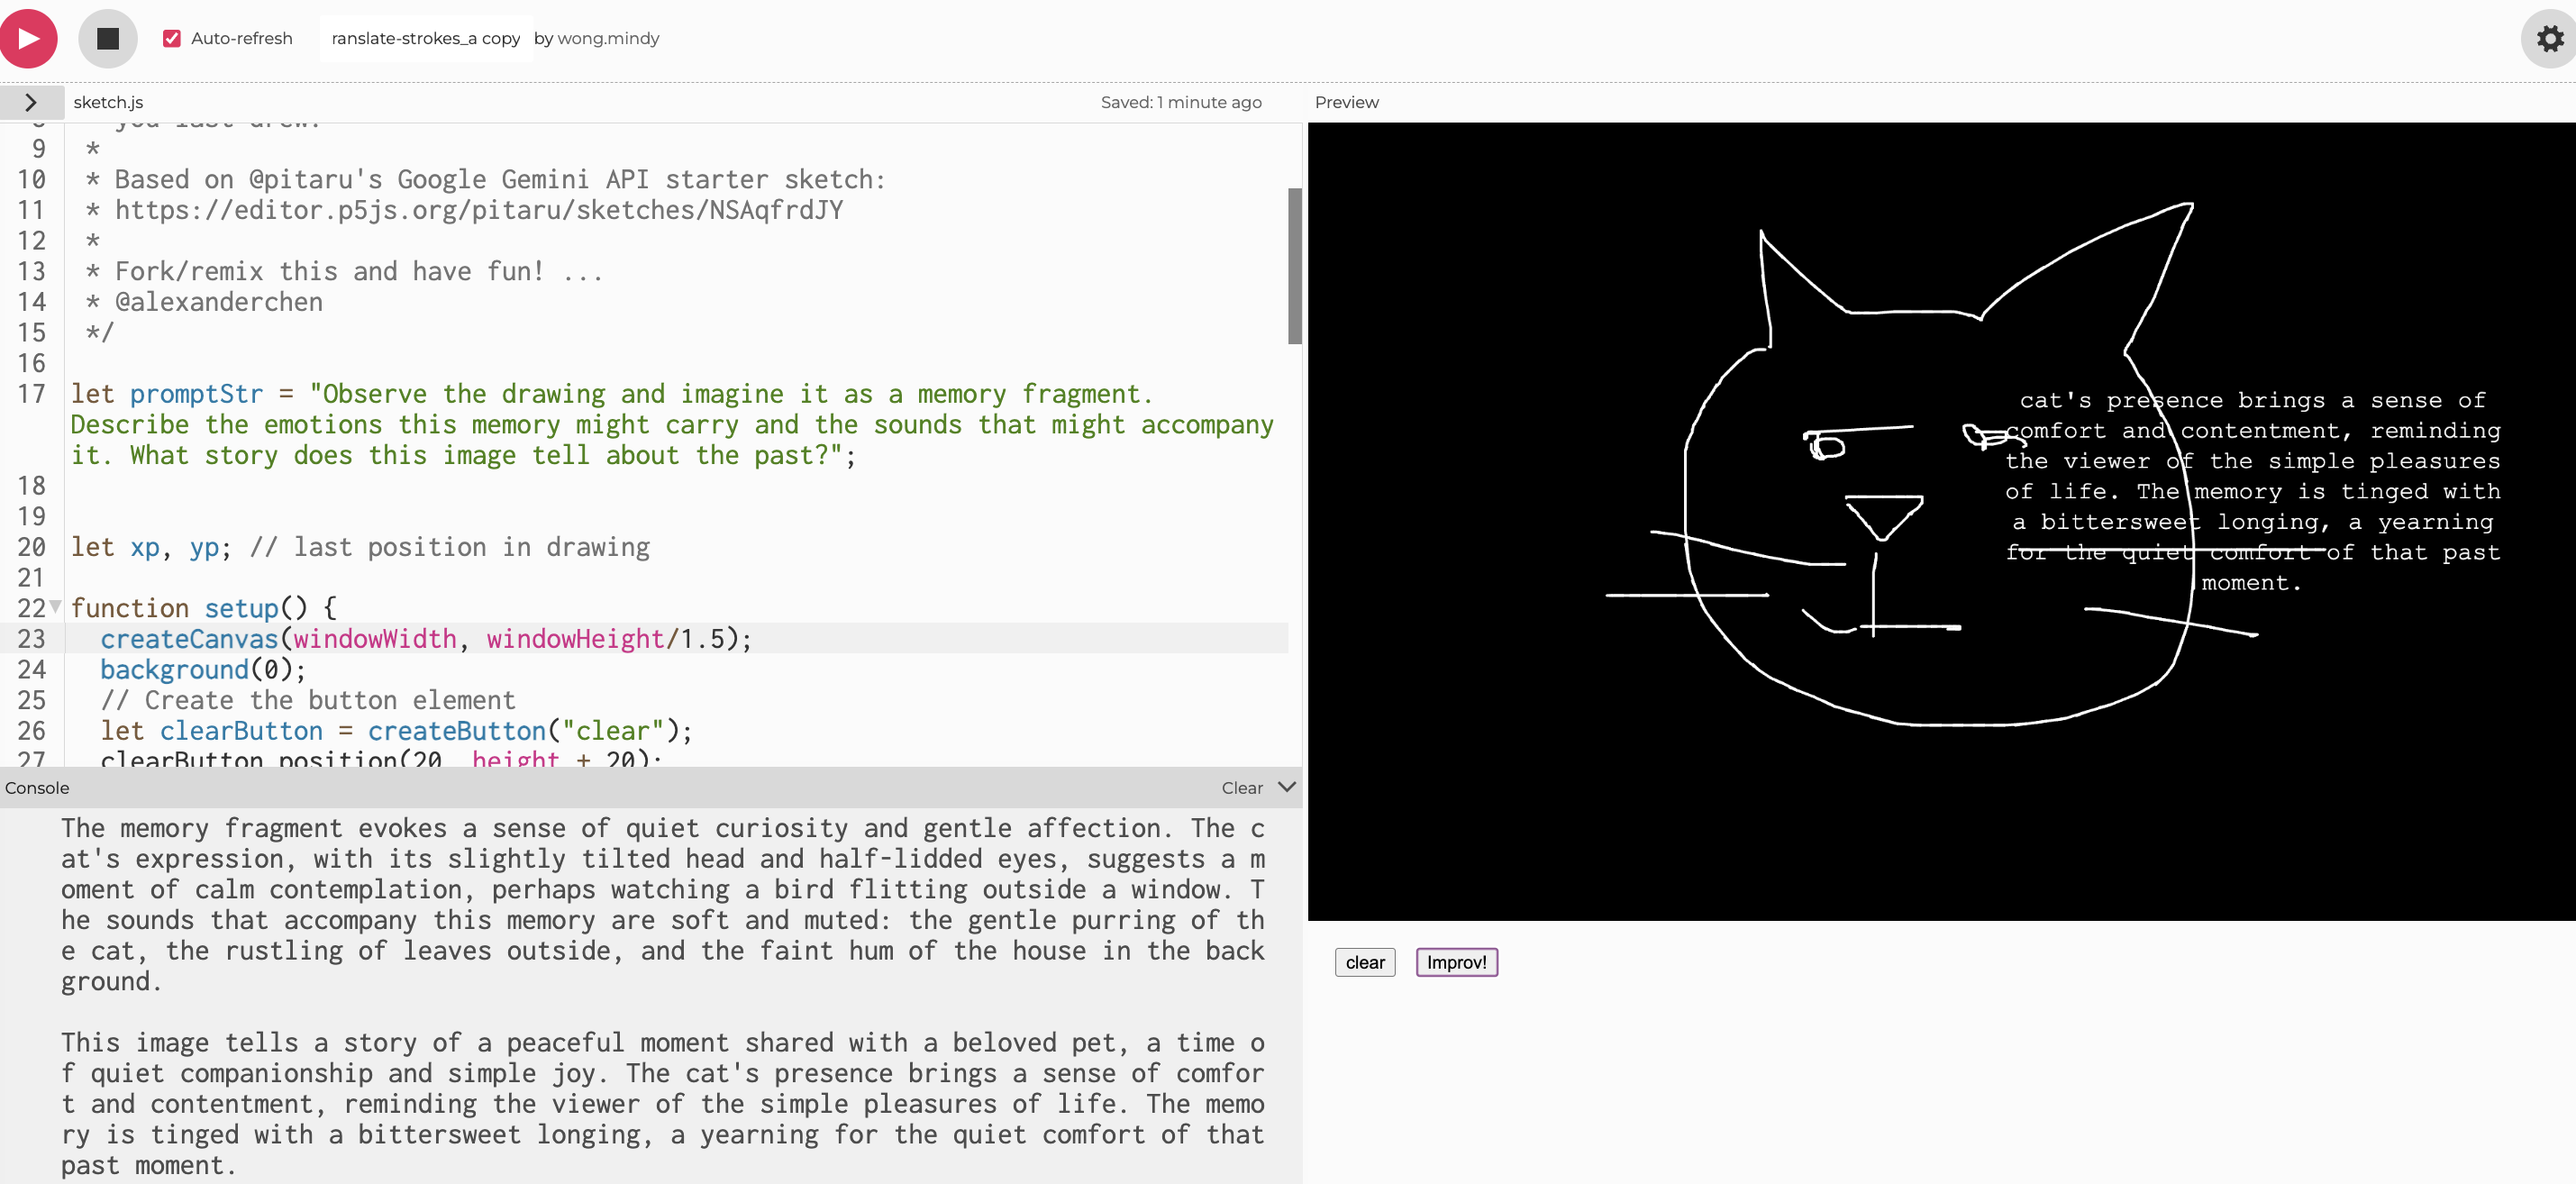Place cursor on line 23 createCanvas
Image resolution: width=2576 pixels, height=1184 pixels.
coord(190,638)
